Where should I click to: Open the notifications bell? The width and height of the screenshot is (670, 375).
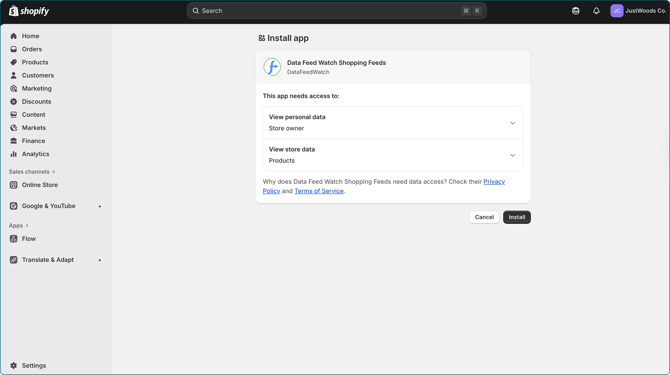[596, 11]
